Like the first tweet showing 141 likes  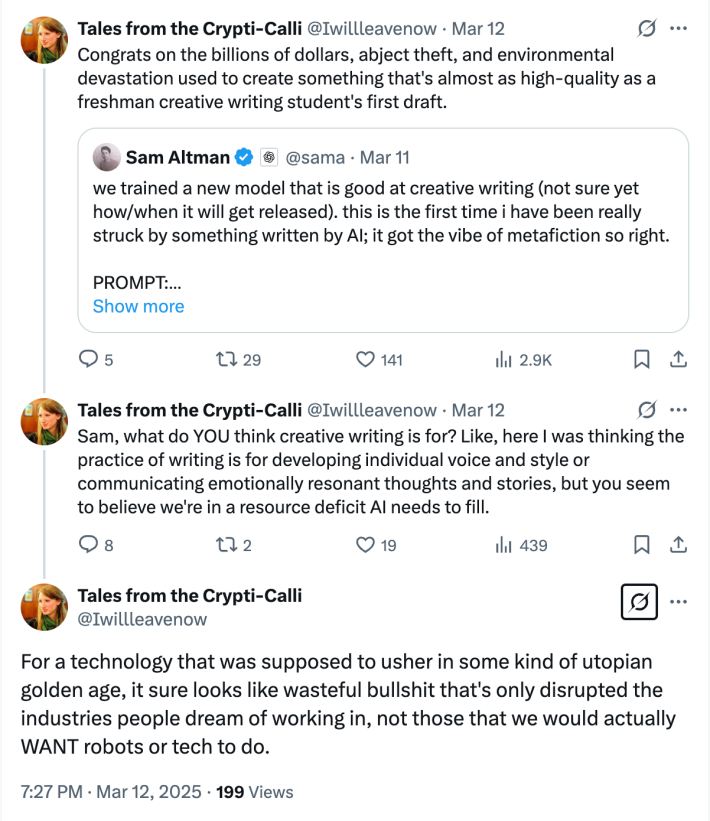pyautogui.click(x=365, y=358)
